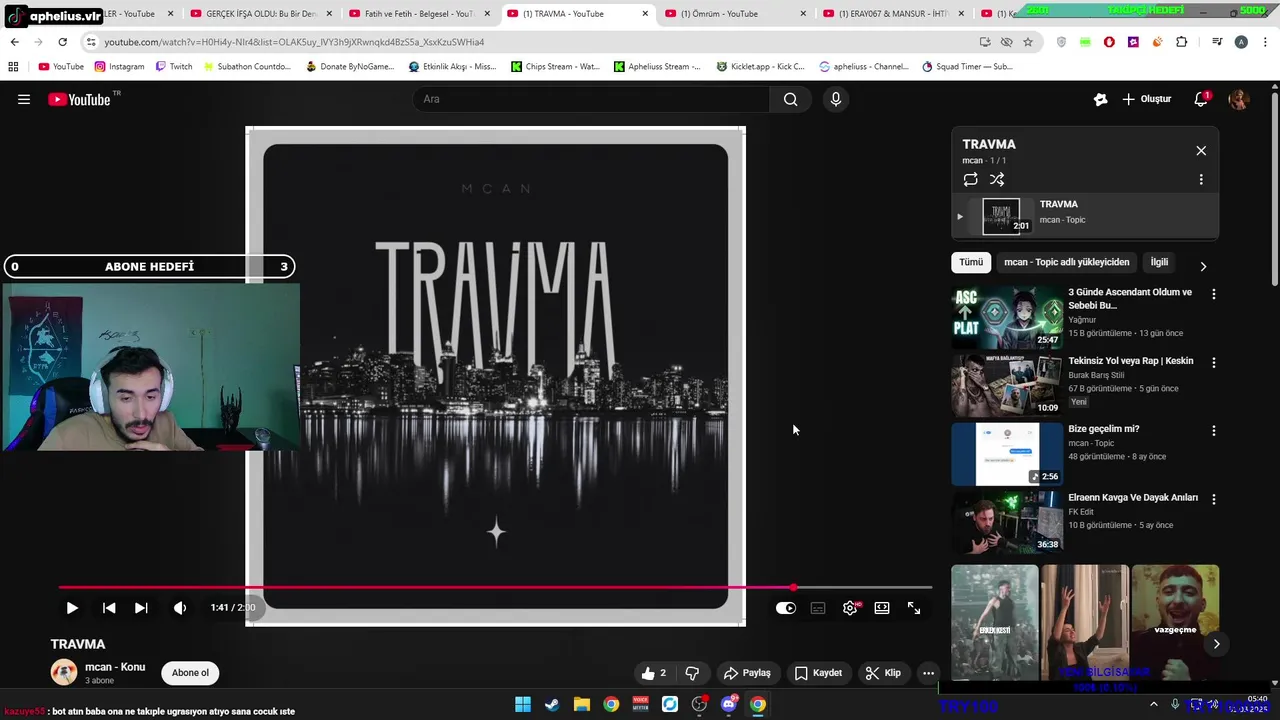Open Windows Start menu
This screenshot has height=720, width=1280.
(523, 704)
